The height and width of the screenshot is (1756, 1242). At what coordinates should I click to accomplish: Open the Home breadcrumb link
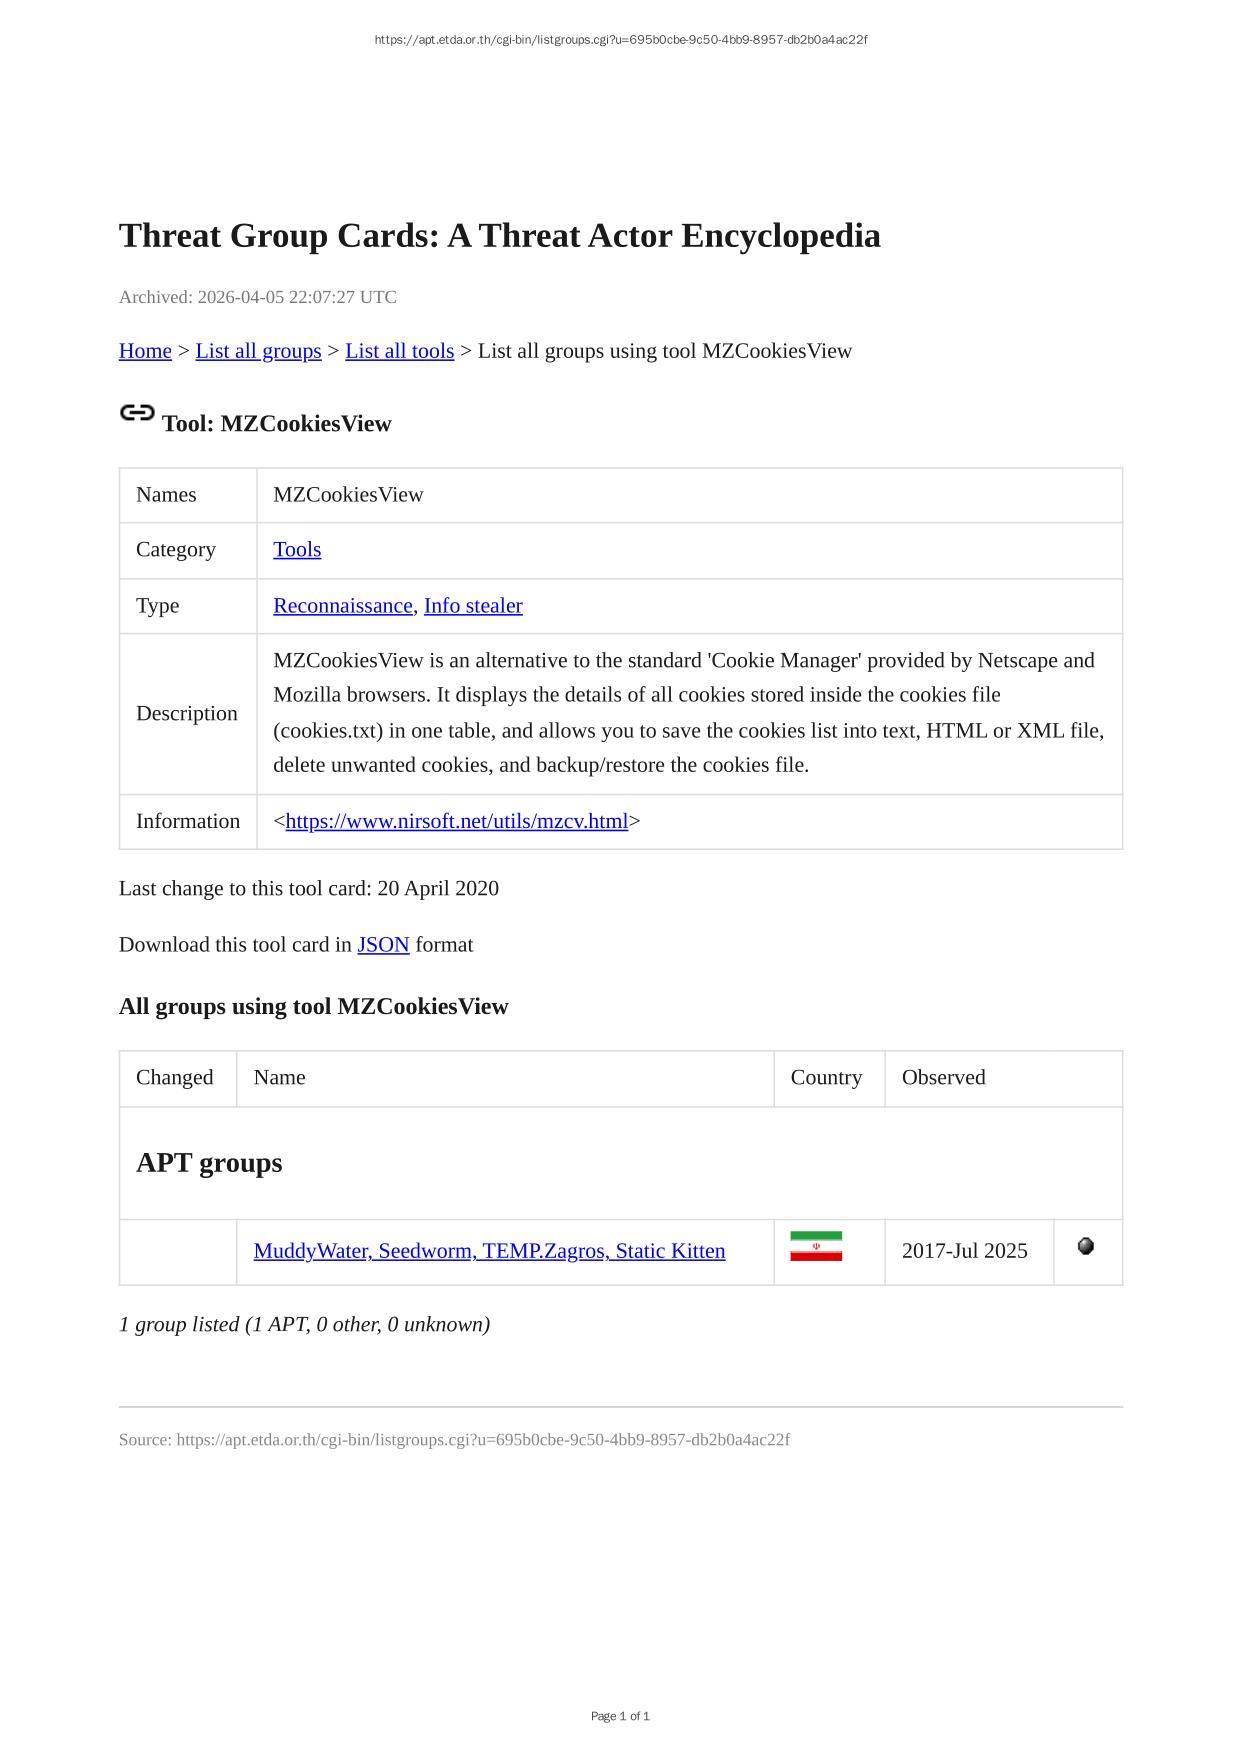(145, 351)
